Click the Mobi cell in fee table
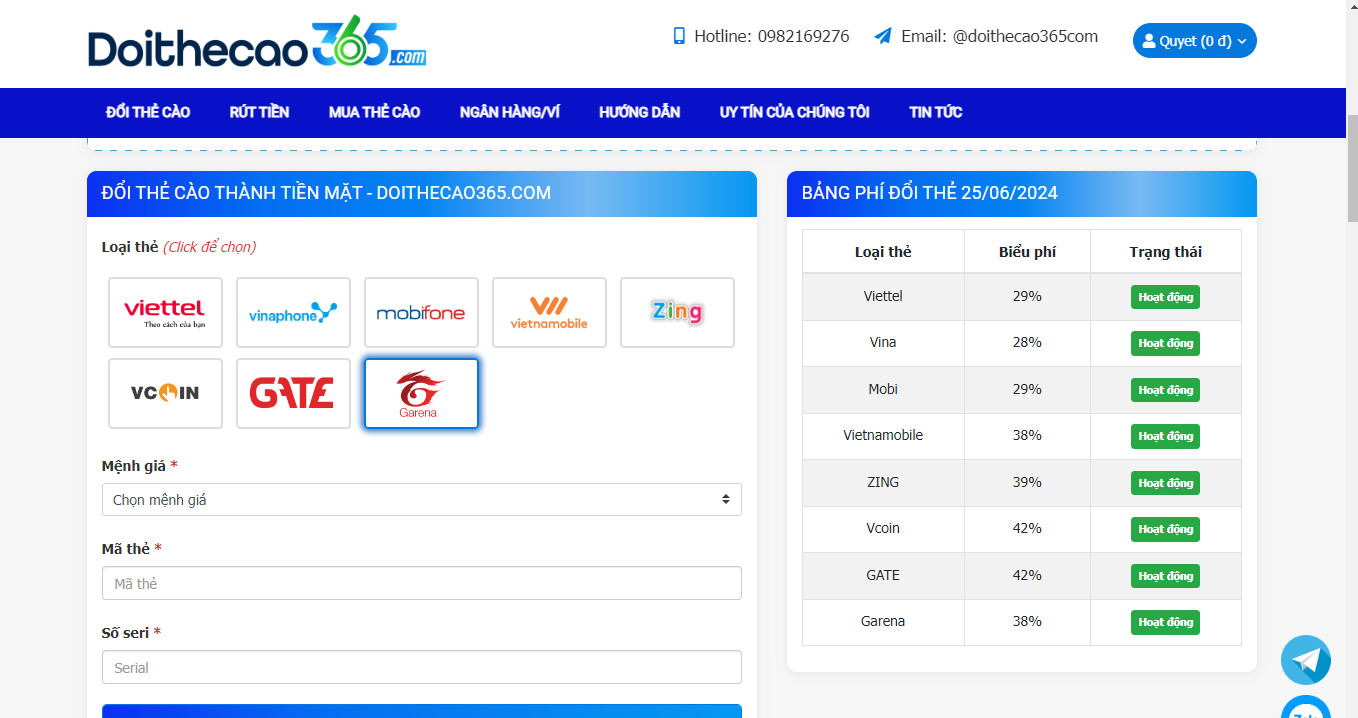 pos(883,389)
